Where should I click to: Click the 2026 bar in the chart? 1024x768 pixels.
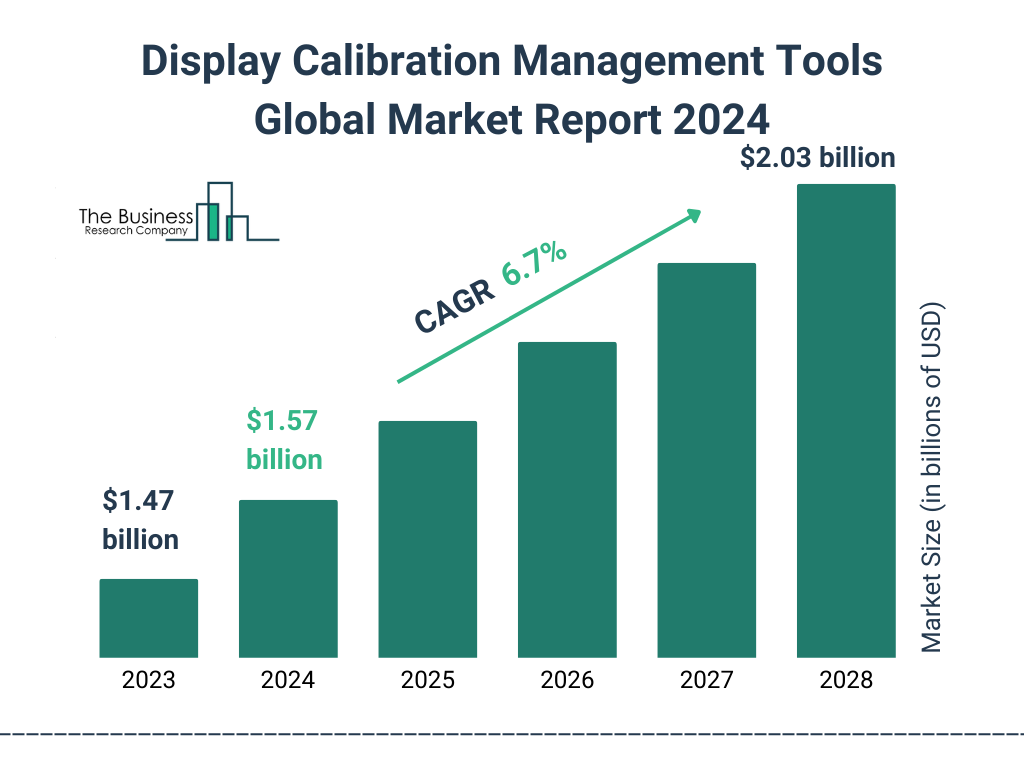coord(566,500)
